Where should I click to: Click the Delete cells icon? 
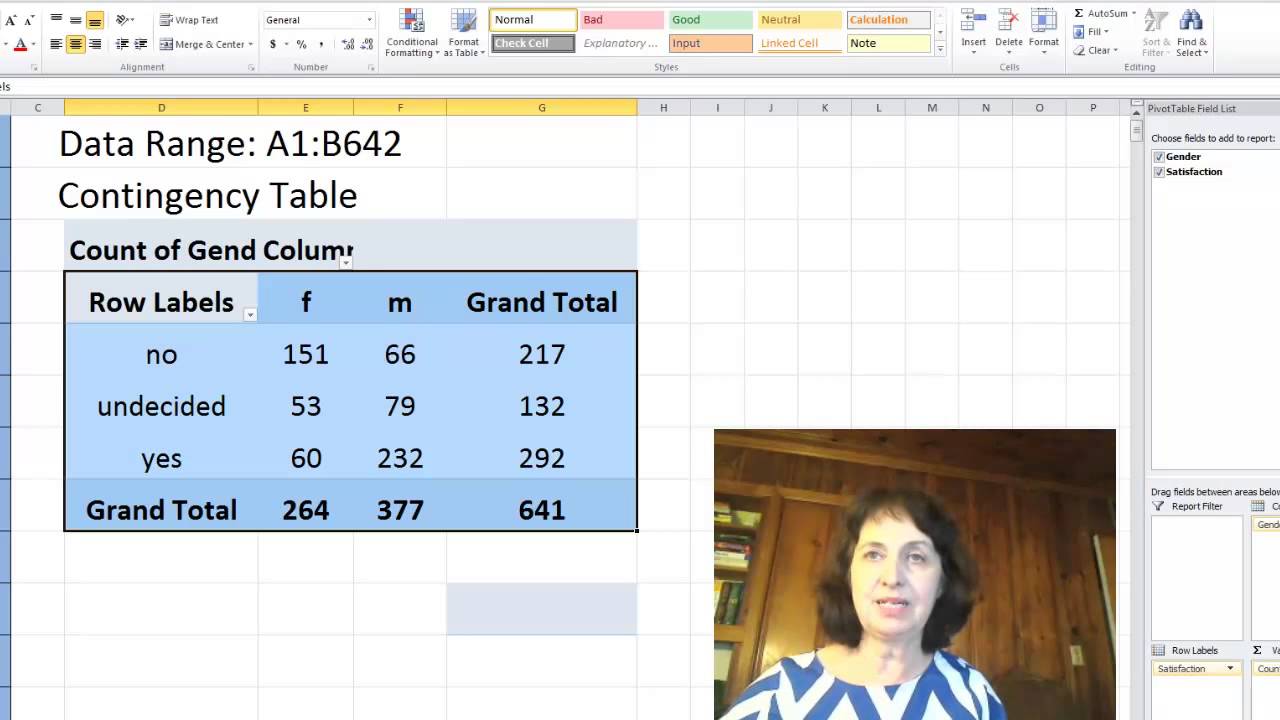click(x=1009, y=22)
